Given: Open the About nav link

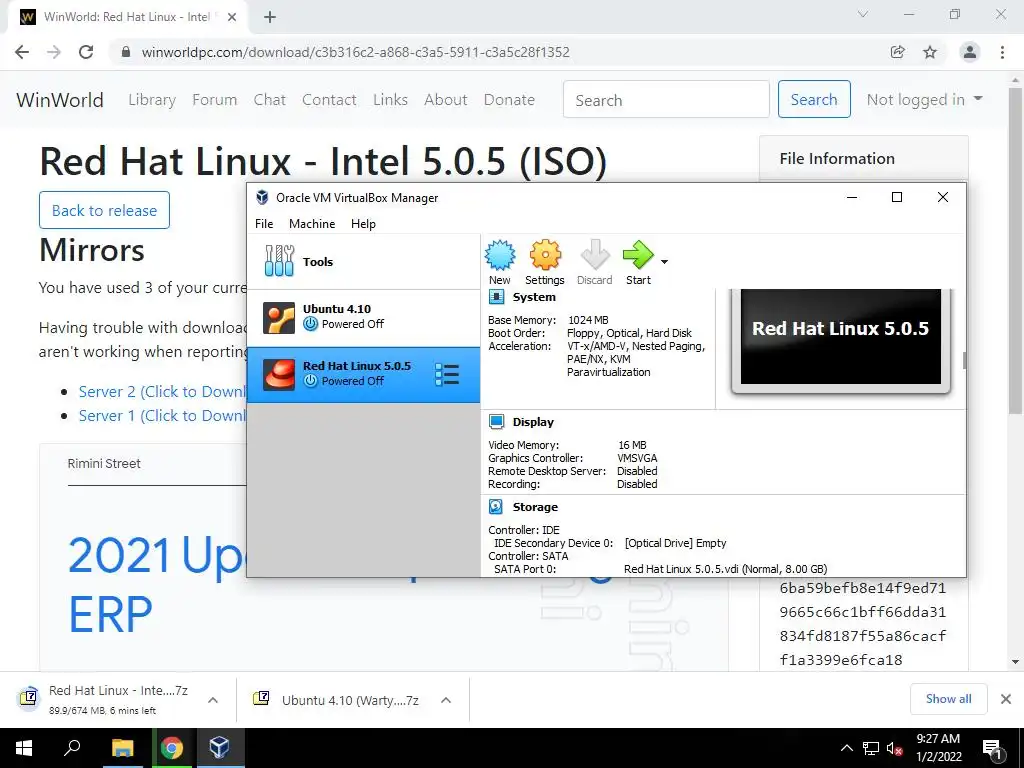Looking at the screenshot, I should (x=446, y=100).
